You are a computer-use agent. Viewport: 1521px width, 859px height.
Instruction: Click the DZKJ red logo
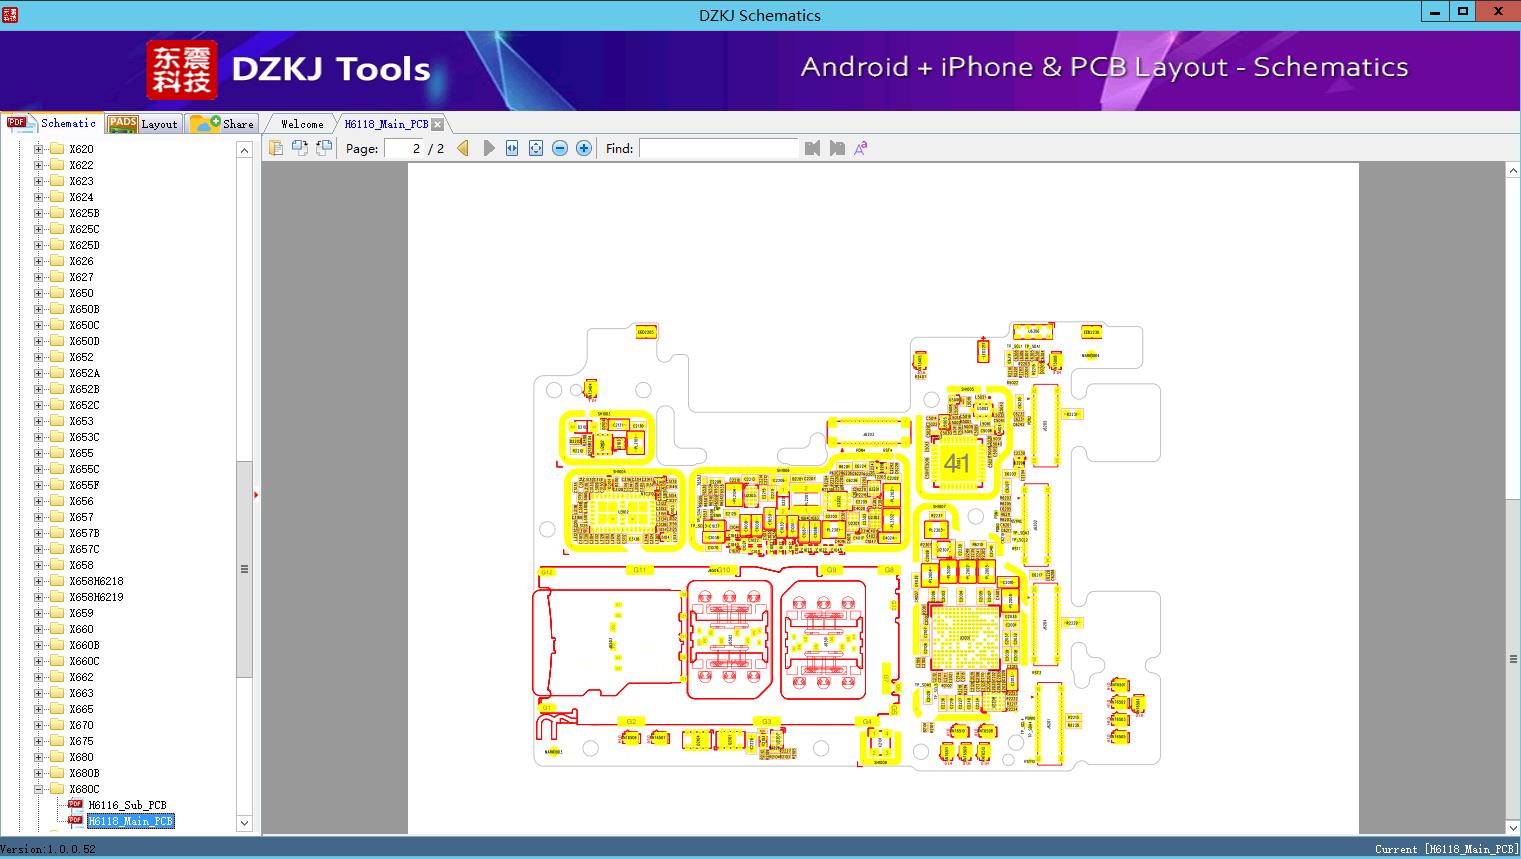coord(182,70)
